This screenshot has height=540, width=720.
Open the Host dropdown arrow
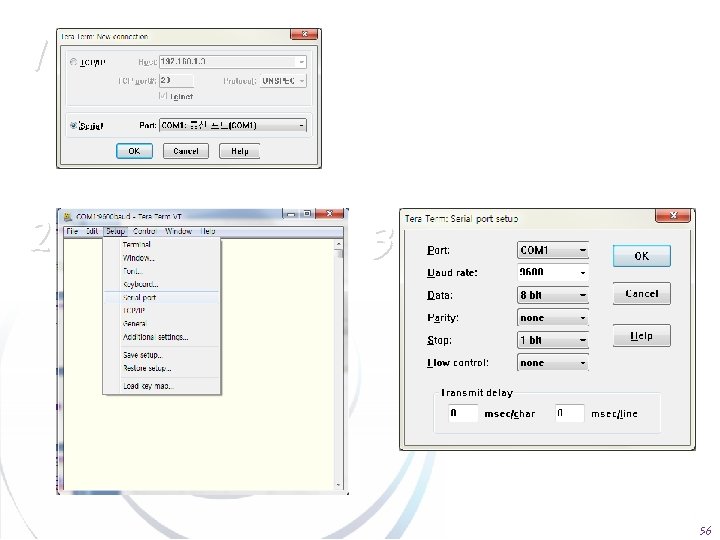(x=301, y=62)
